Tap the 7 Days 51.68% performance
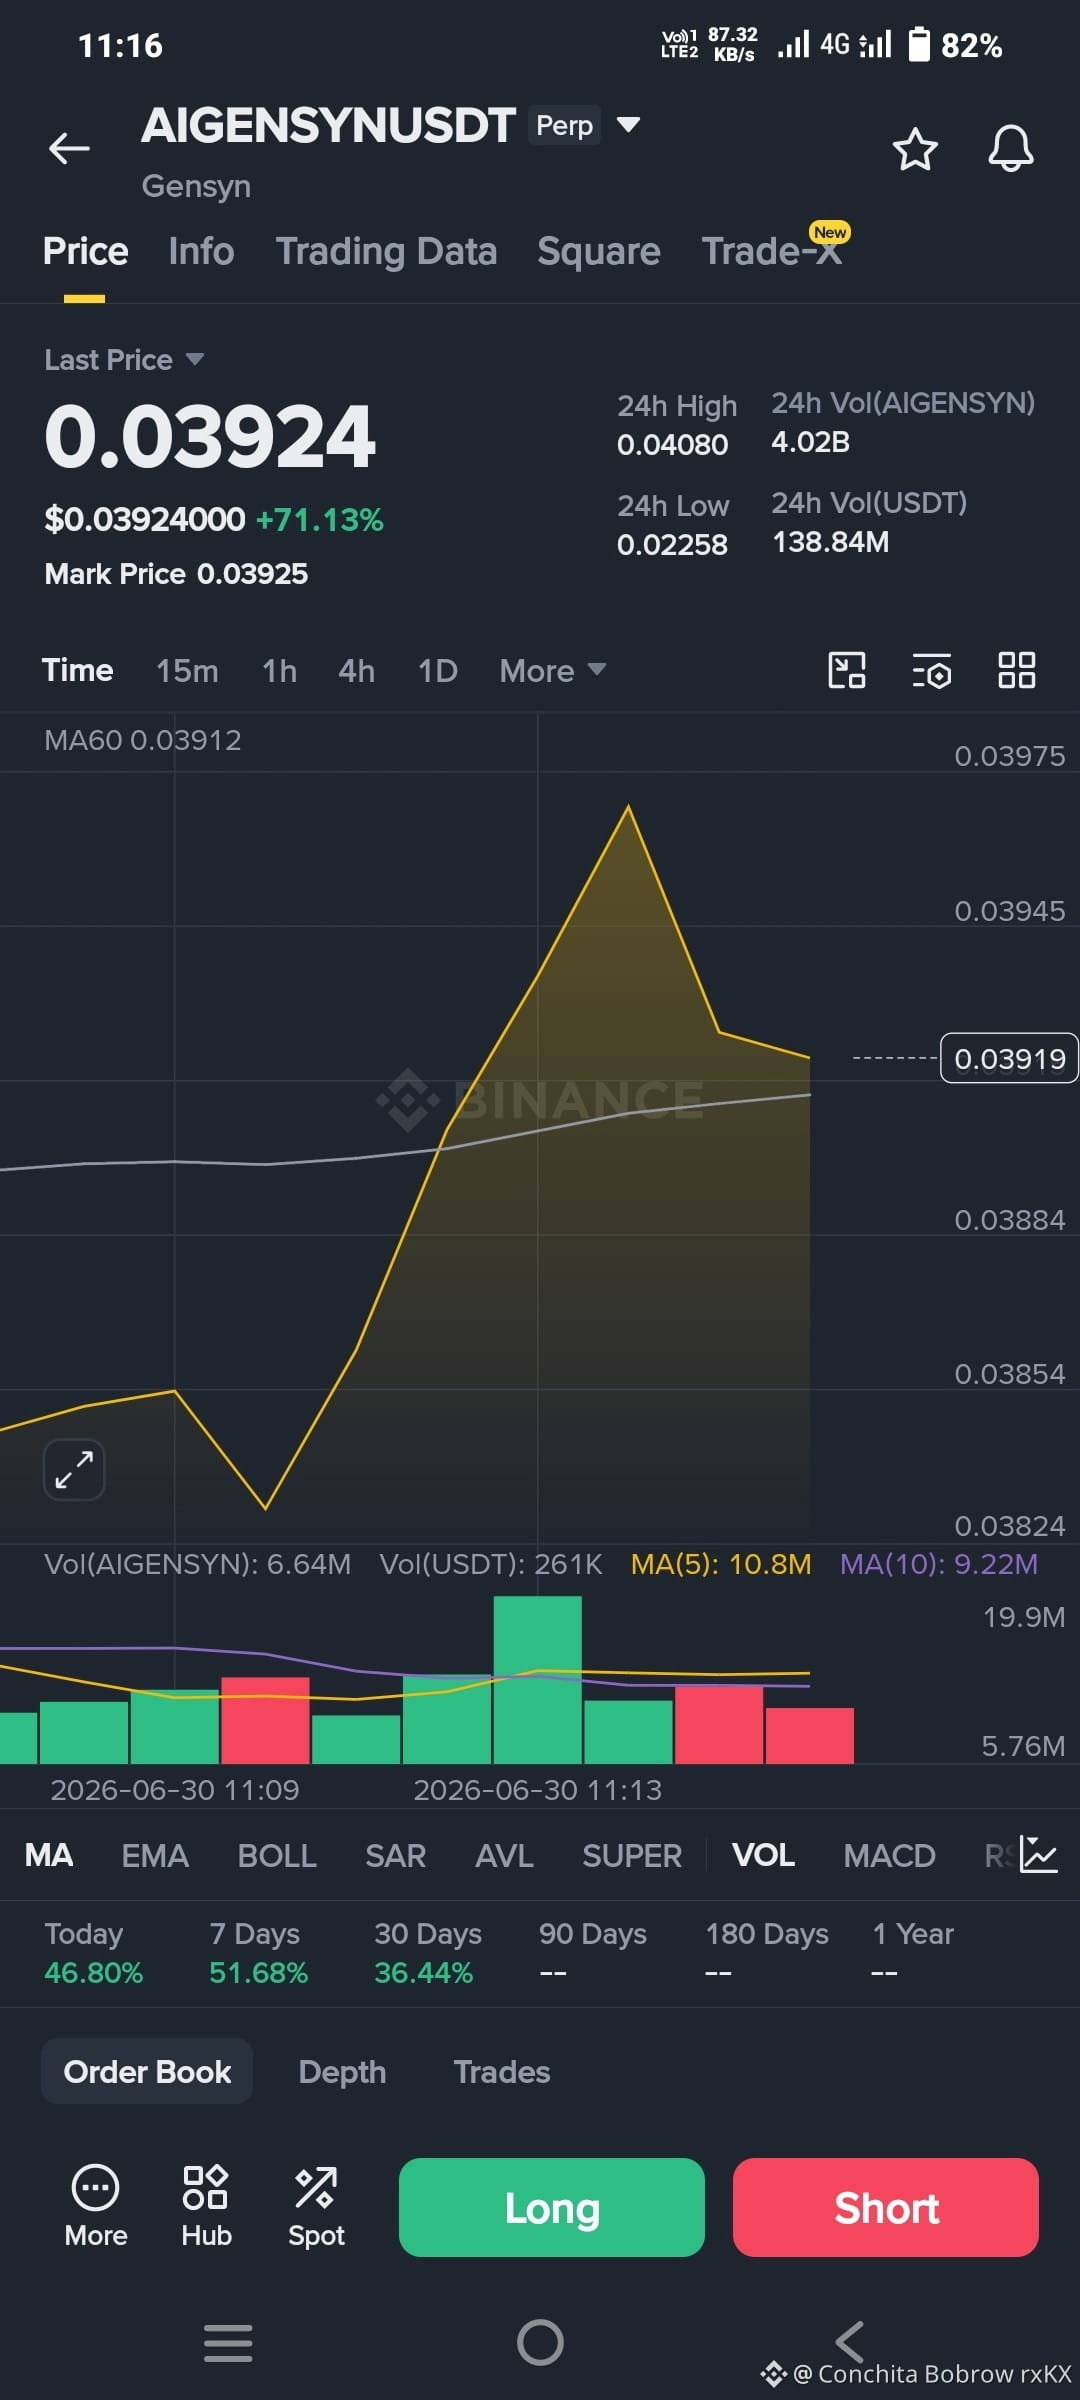The width and height of the screenshot is (1080, 2400). 258,1953
